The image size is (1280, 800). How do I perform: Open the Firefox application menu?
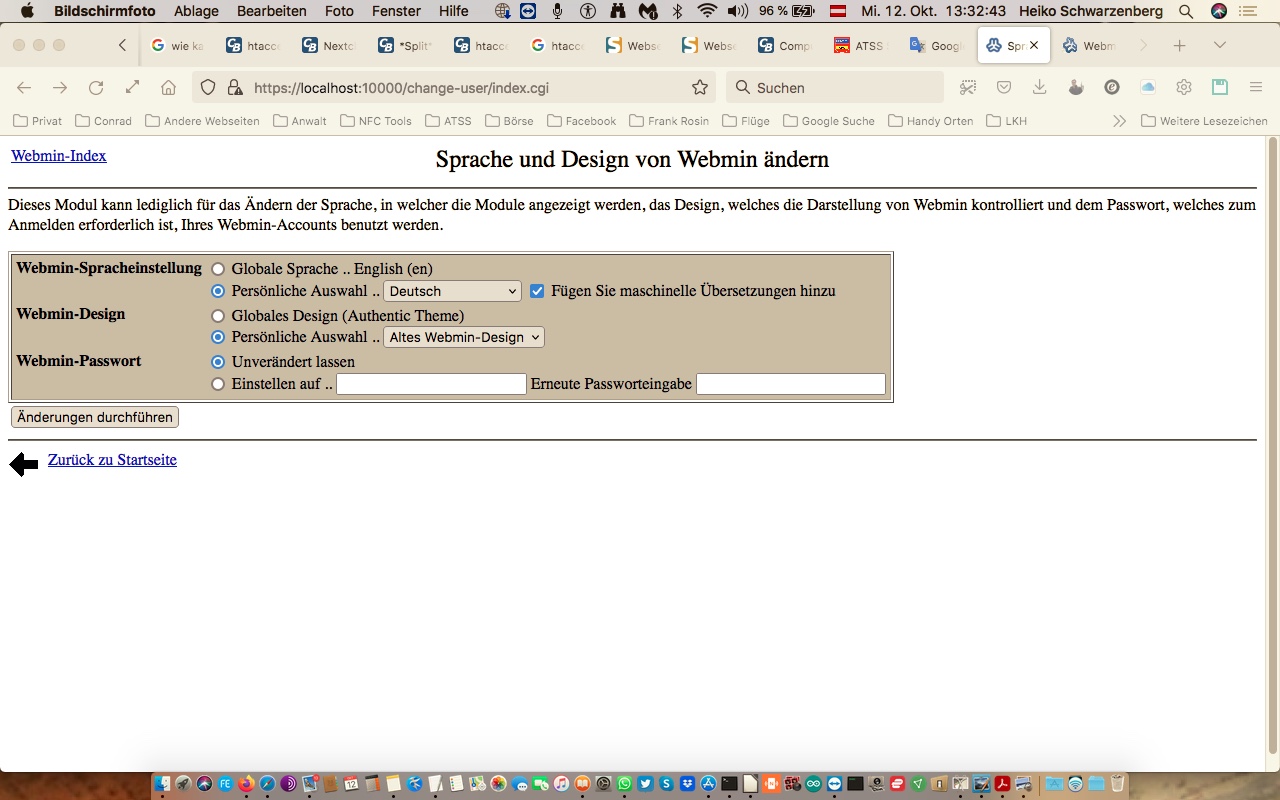coord(1256,88)
